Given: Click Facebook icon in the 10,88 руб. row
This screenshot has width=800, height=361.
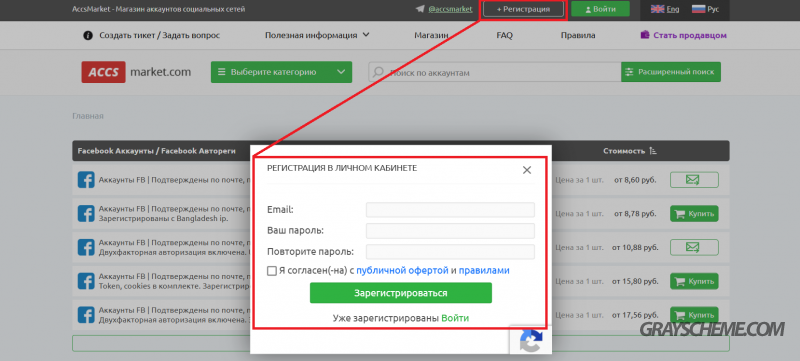Looking at the screenshot, I should [x=86, y=247].
